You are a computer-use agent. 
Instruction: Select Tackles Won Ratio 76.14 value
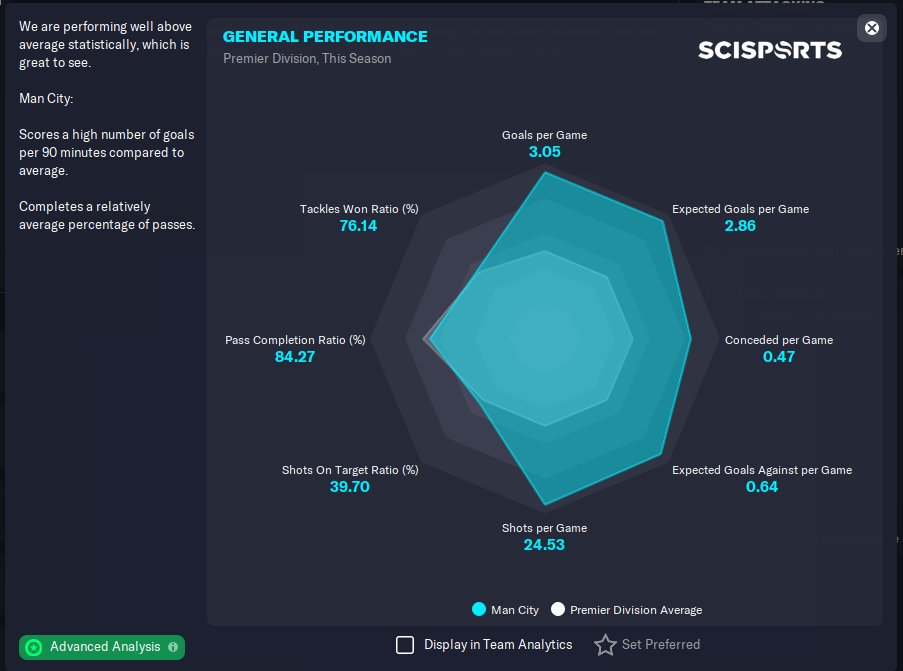pyautogui.click(x=358, y=226)
